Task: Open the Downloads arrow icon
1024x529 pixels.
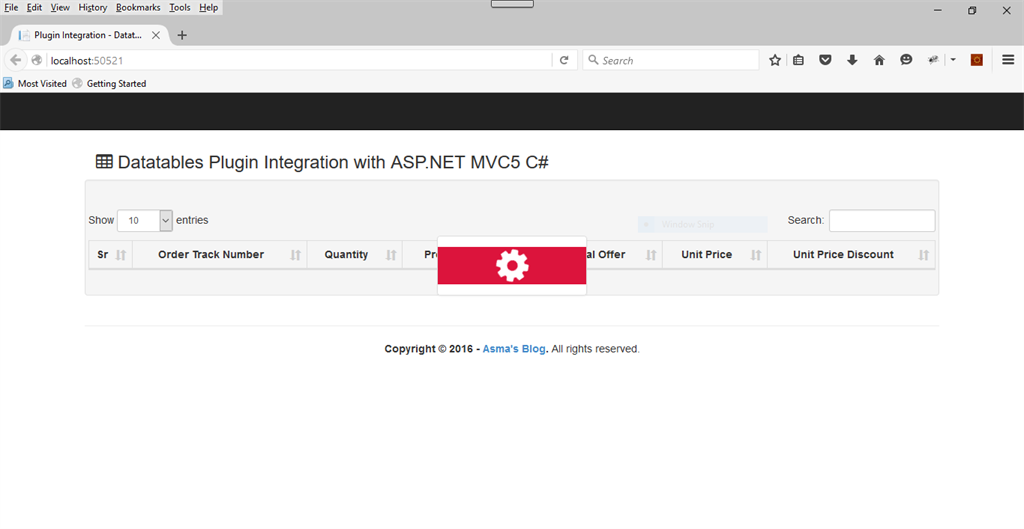Action: (x=852, y=60)
